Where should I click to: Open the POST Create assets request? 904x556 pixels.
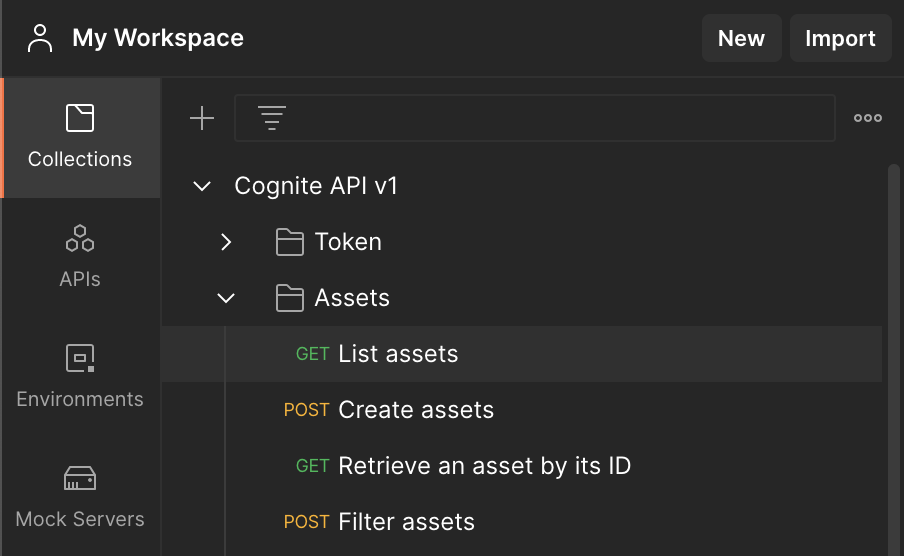tap(522, 410)
